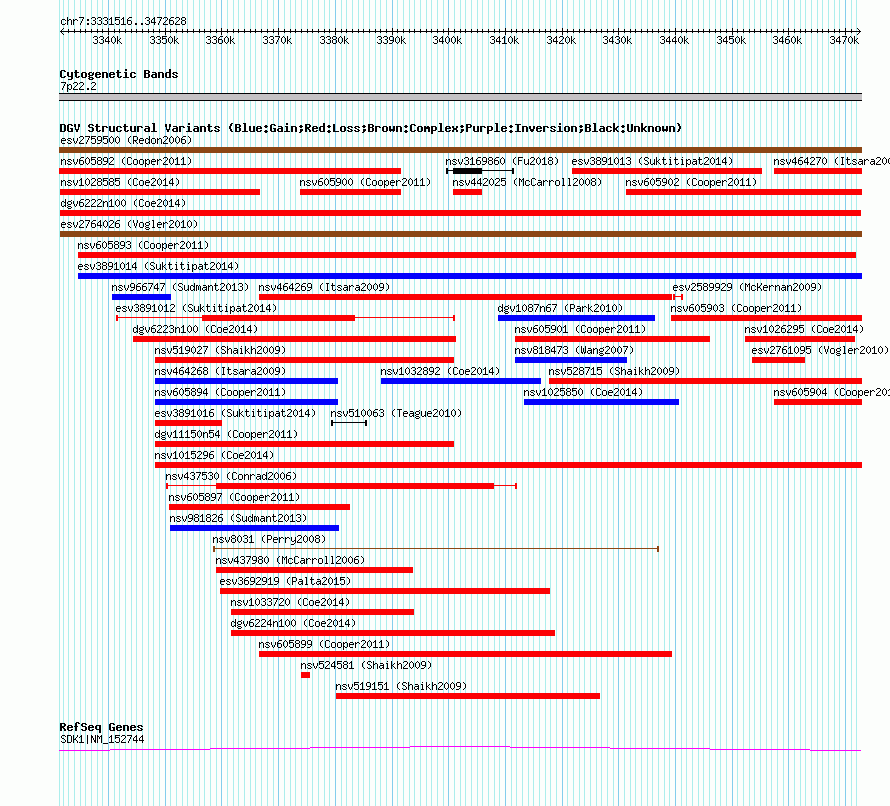Viewport: 890px width, 806px height.
Task: Select the red nsv519151 loss bar
Action: coord(468,696)
